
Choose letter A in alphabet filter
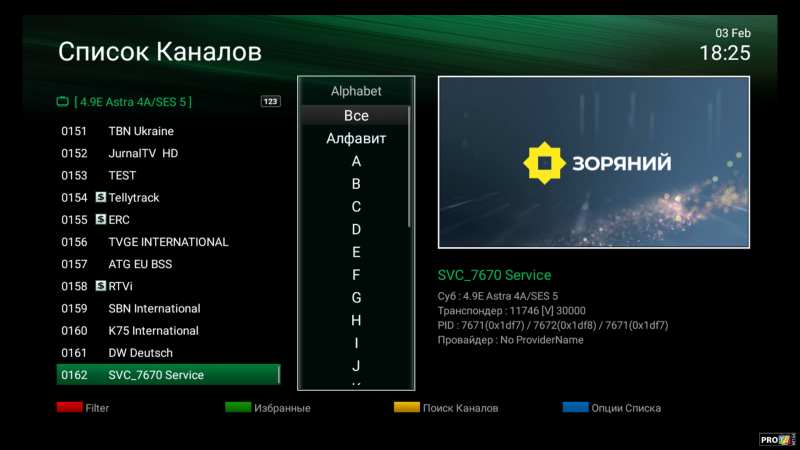click(x=356, y=162)
